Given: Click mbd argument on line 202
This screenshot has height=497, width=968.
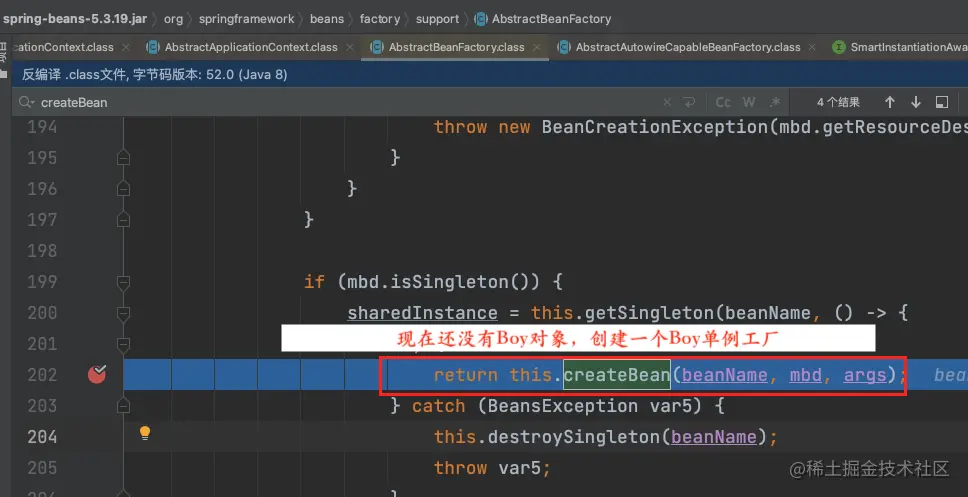Looking at the screenshot, I should 806,375.
